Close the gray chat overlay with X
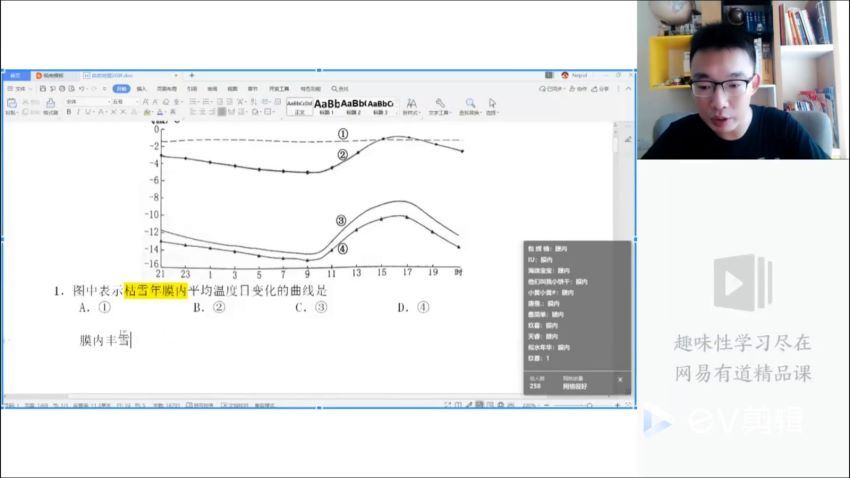Screen dimensions: 850x478 pos(620,380)
